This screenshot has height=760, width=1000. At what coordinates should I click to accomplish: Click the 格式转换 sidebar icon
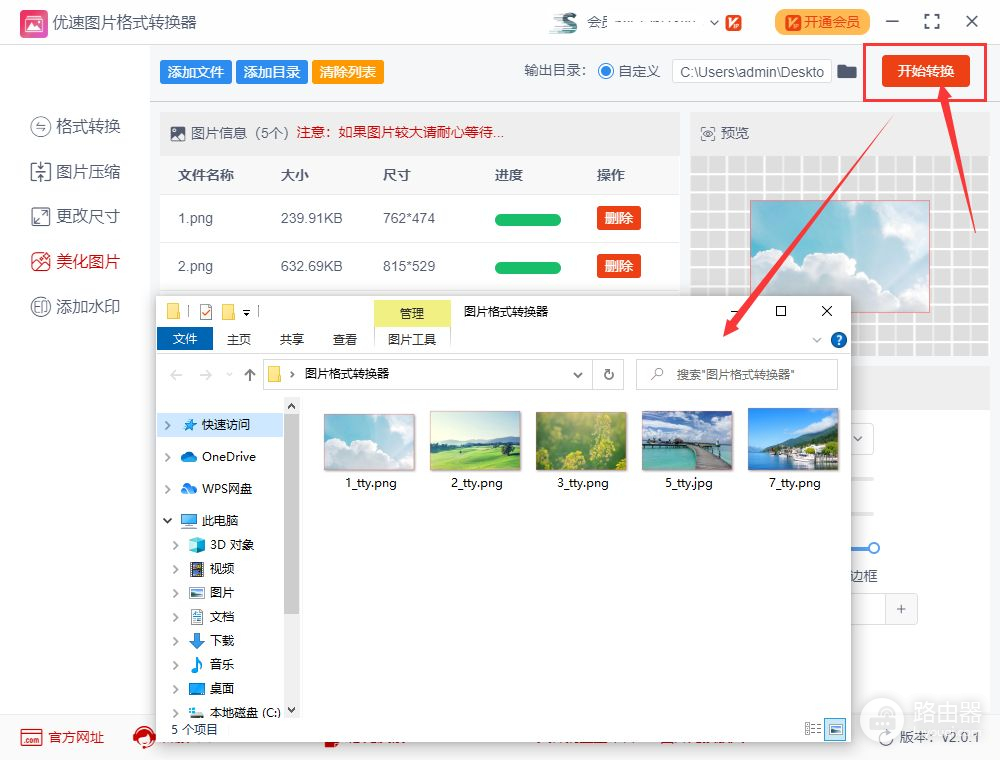pos(40,127)
